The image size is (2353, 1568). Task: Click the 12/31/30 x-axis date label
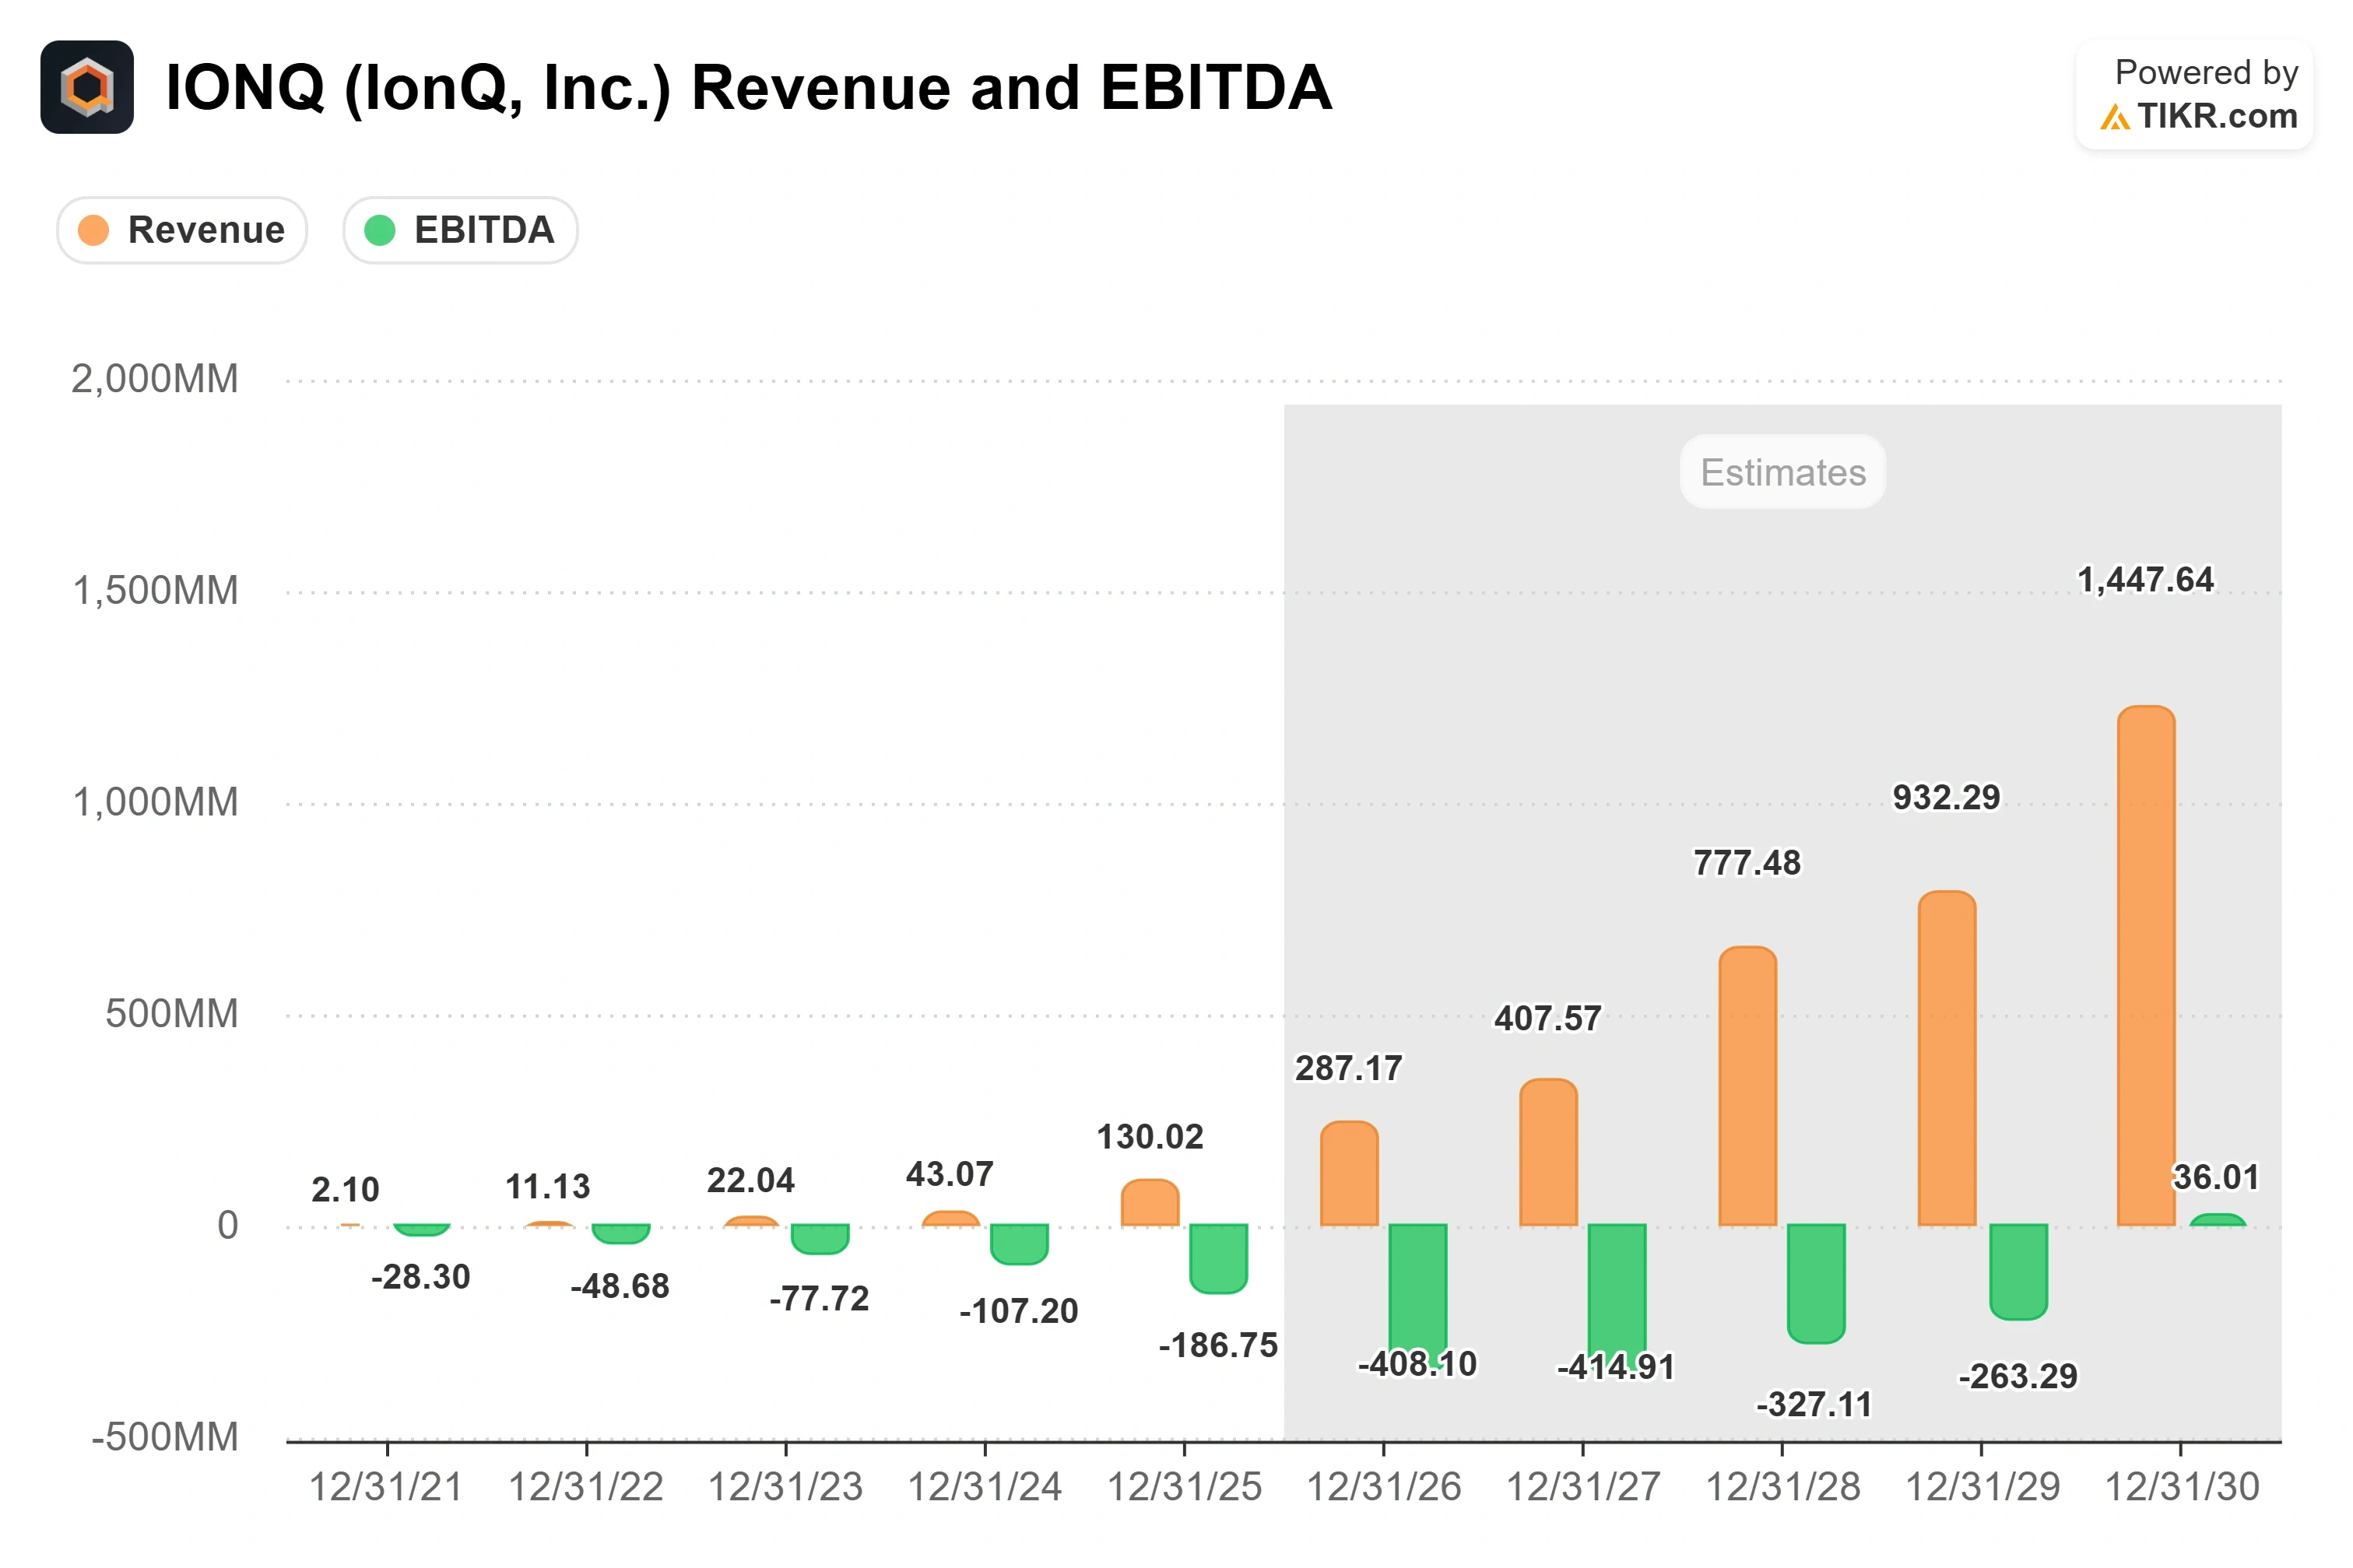(2181, 1488)
